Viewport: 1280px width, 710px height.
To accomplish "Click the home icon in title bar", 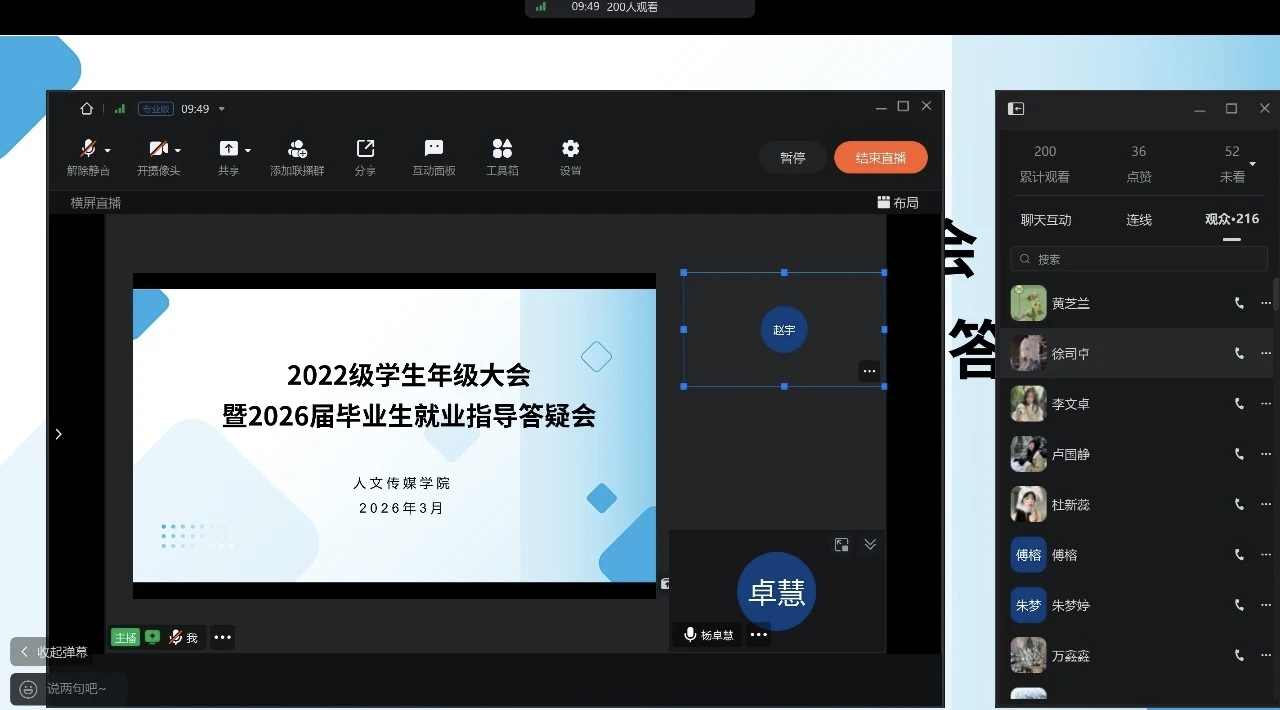I will [x=87, y=109].
